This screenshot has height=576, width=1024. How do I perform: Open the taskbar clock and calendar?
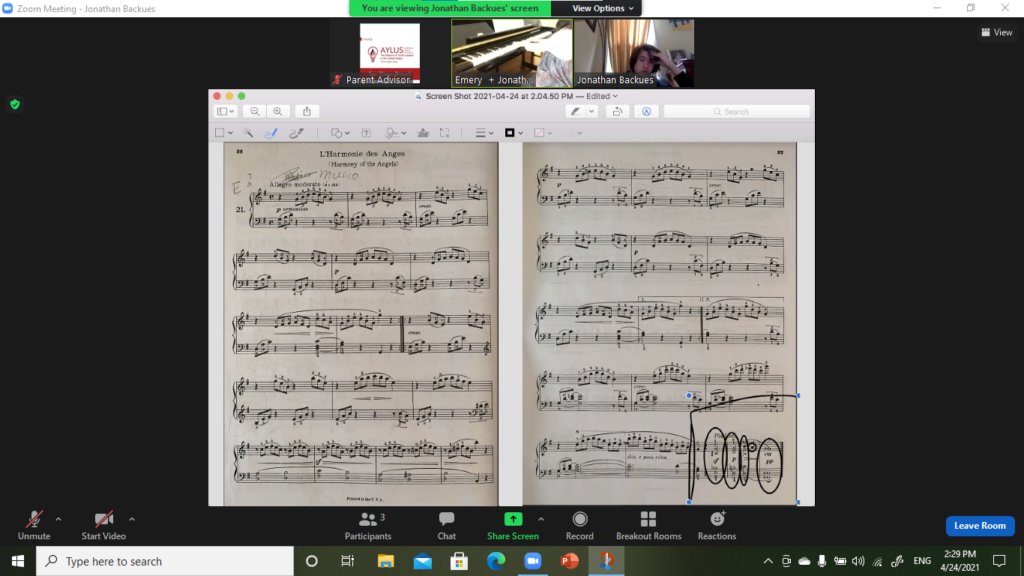click(x=959, y=561)
